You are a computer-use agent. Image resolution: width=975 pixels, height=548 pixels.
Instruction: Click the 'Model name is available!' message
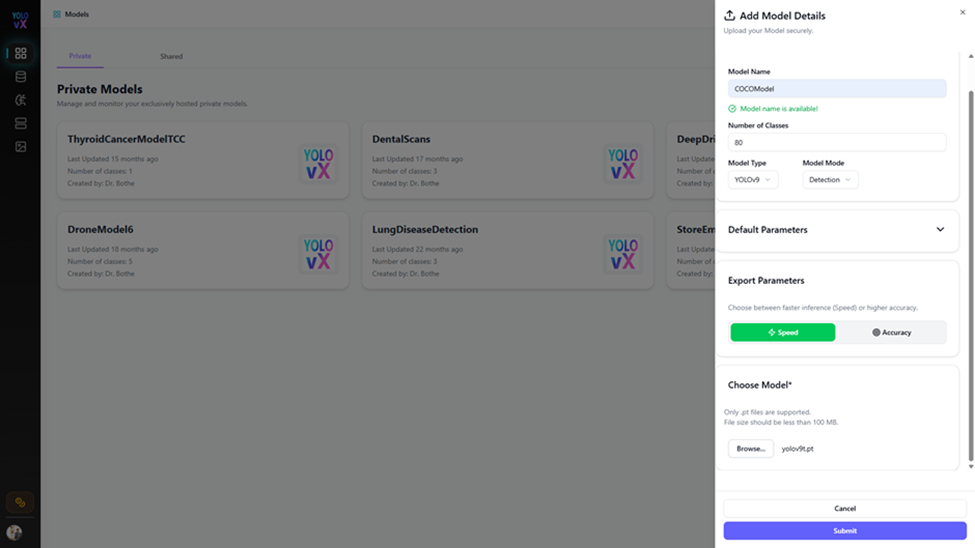tap(779, 109)
